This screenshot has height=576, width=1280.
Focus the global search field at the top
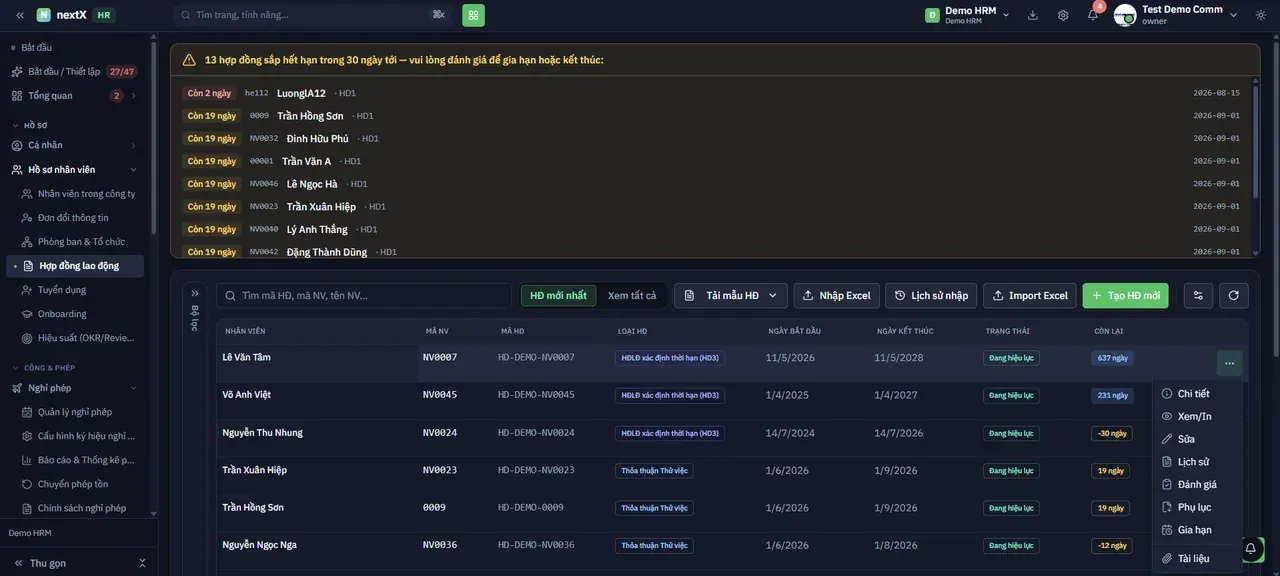coord(313,15)
